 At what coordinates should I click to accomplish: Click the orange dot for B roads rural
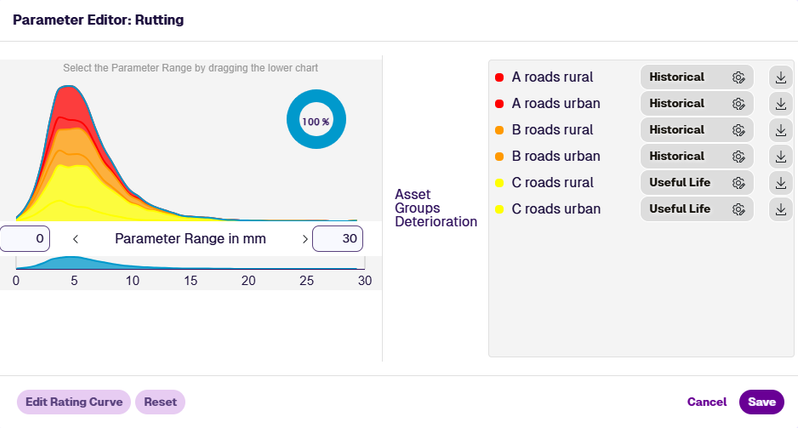[499, 130]
